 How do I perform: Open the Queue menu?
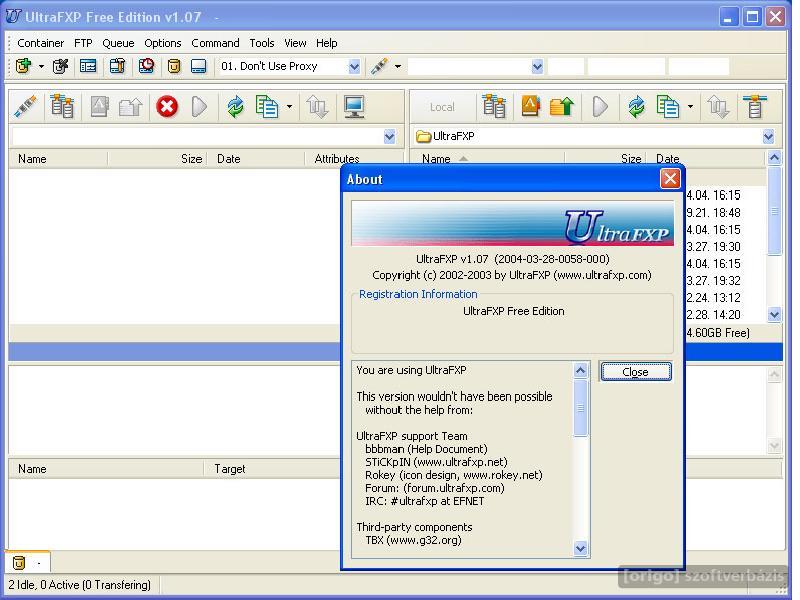(118, 43)
